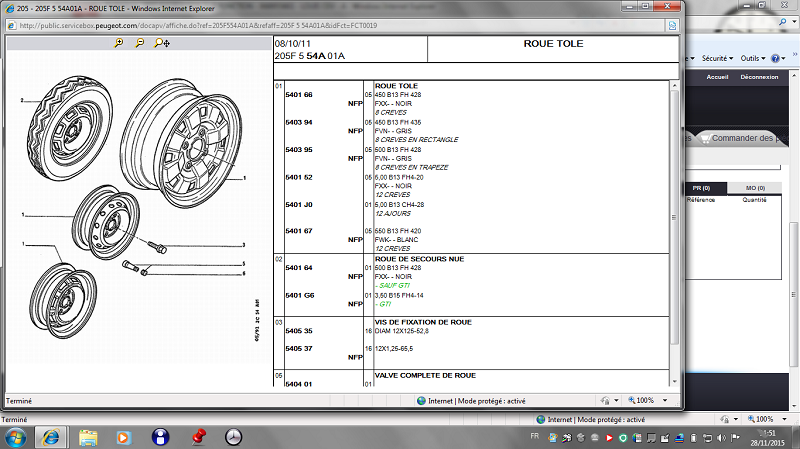Click the red play tray icon
Image resolution: width=800 pixels, height=449 pixels.
click(x=609, y=438)
